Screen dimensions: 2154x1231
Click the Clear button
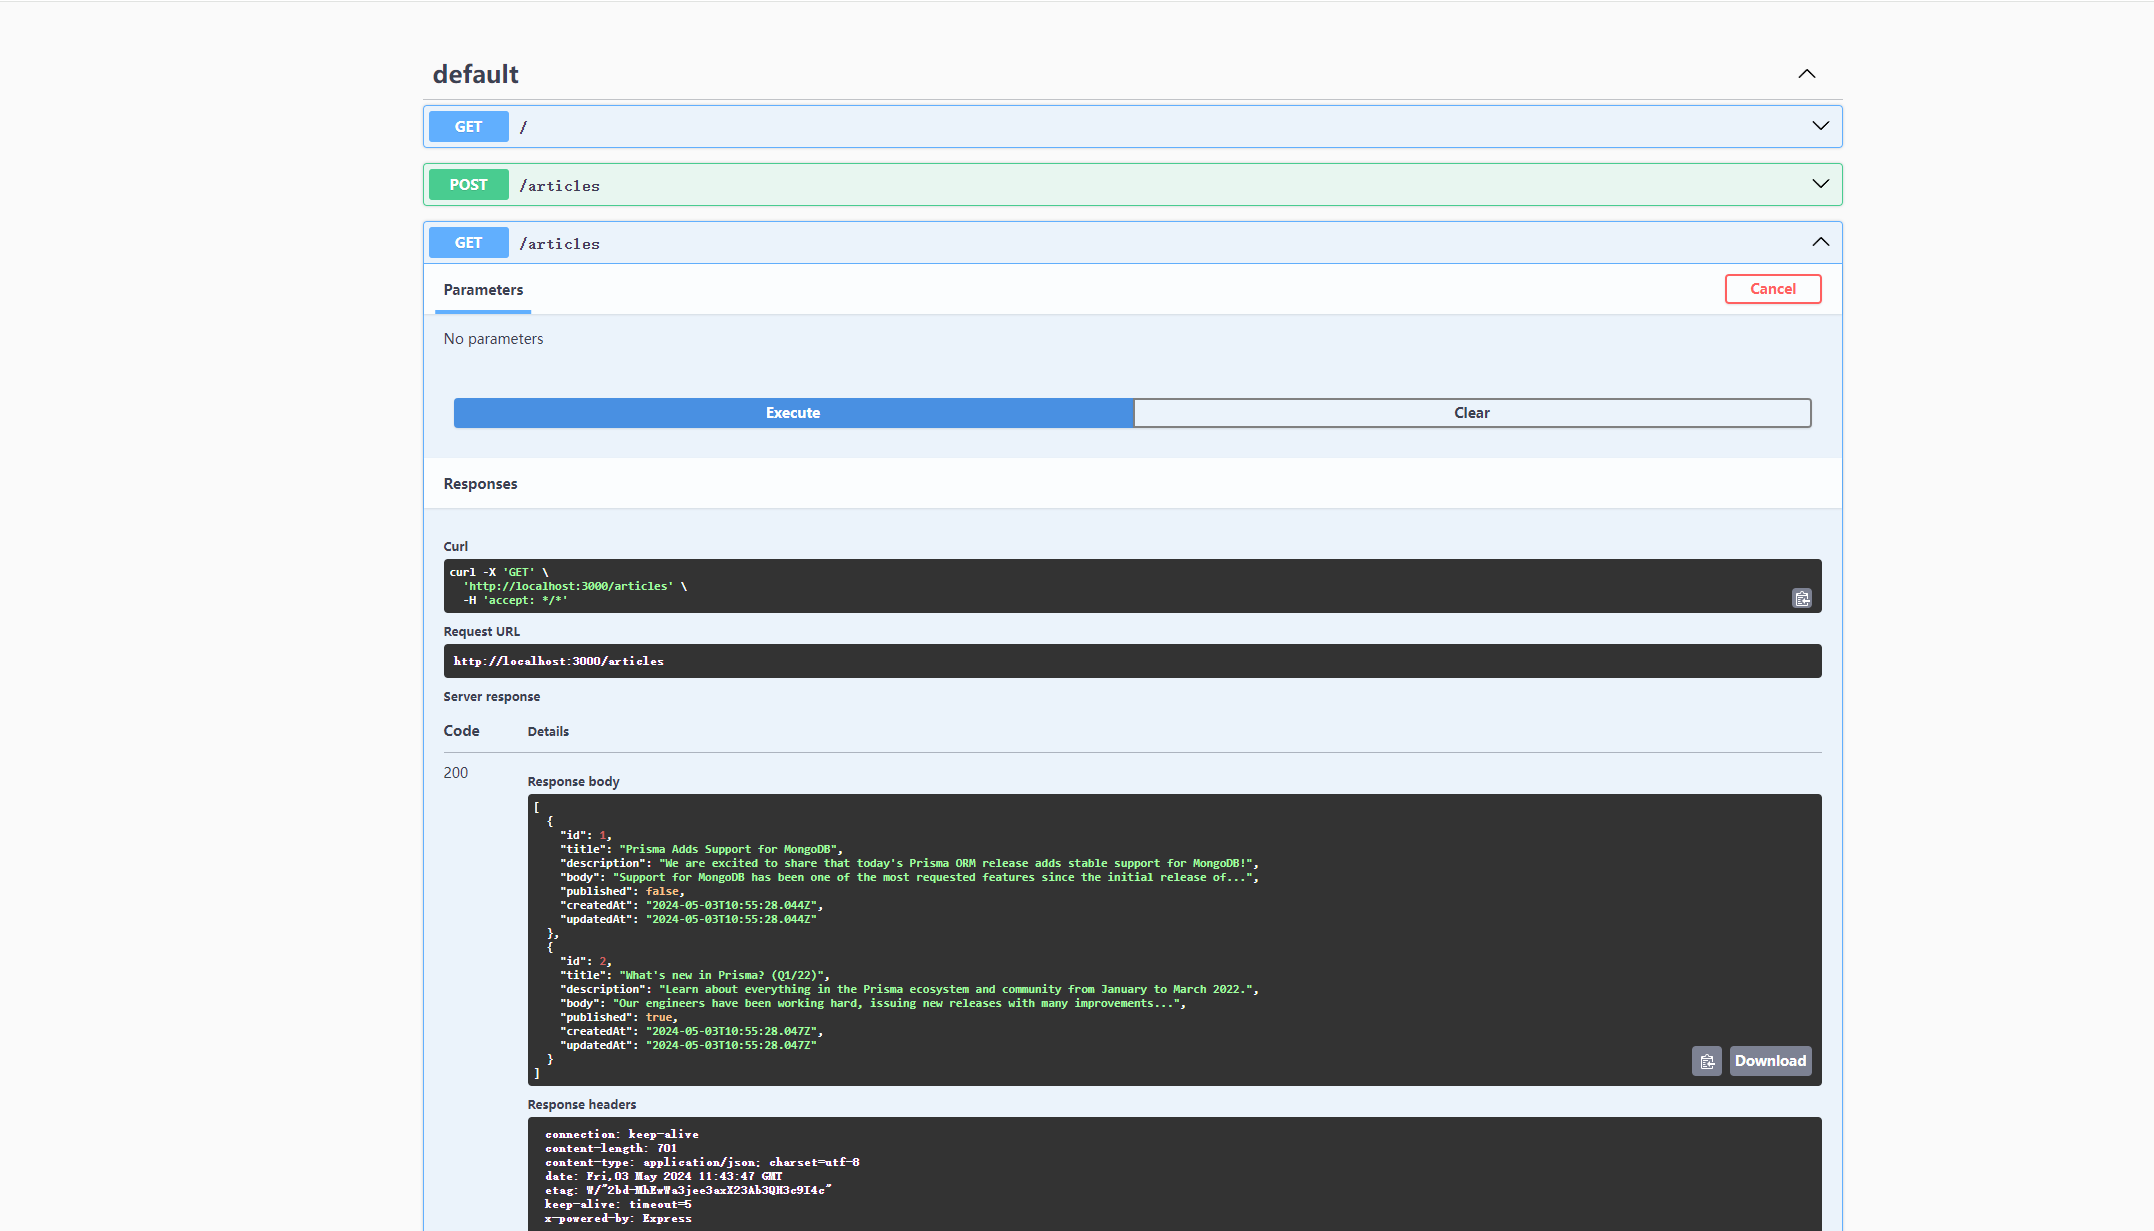(1472, 413)
